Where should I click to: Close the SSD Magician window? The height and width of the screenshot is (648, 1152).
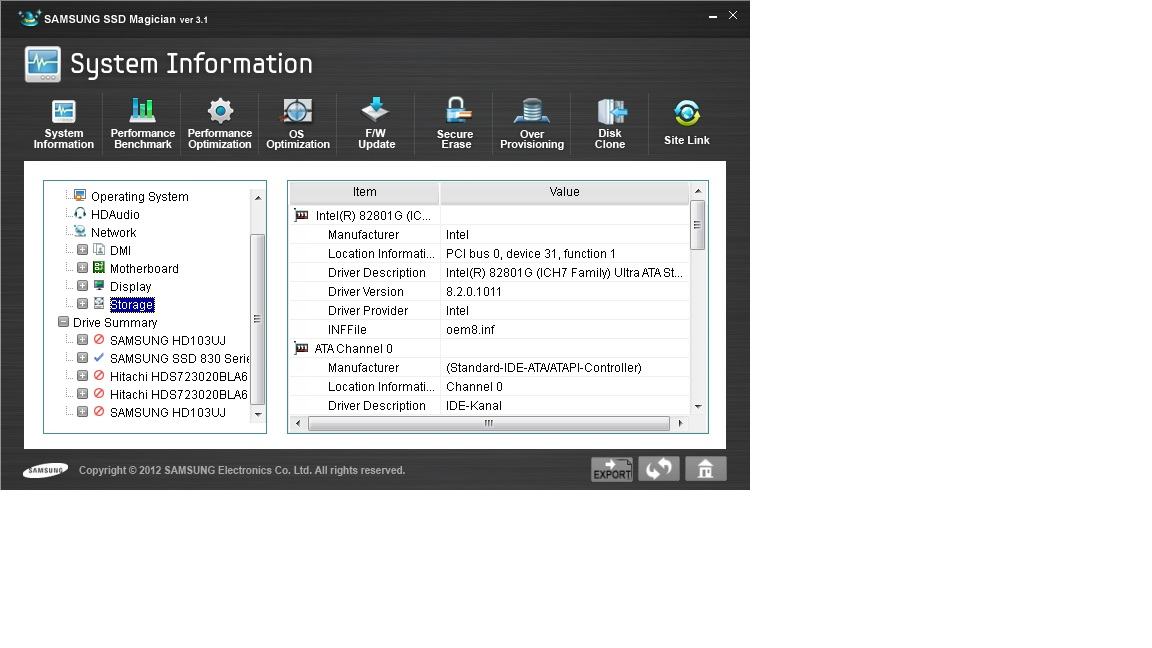(x=732, y=15)
